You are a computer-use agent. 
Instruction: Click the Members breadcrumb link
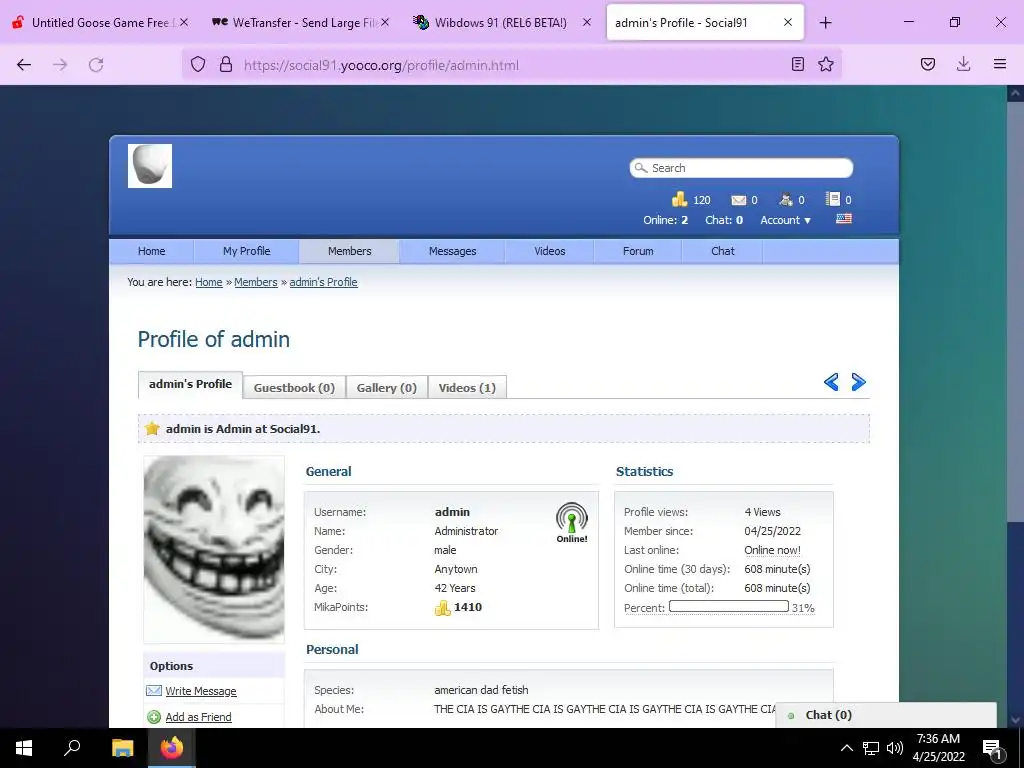pyautogui.click(x=256, y=282)
